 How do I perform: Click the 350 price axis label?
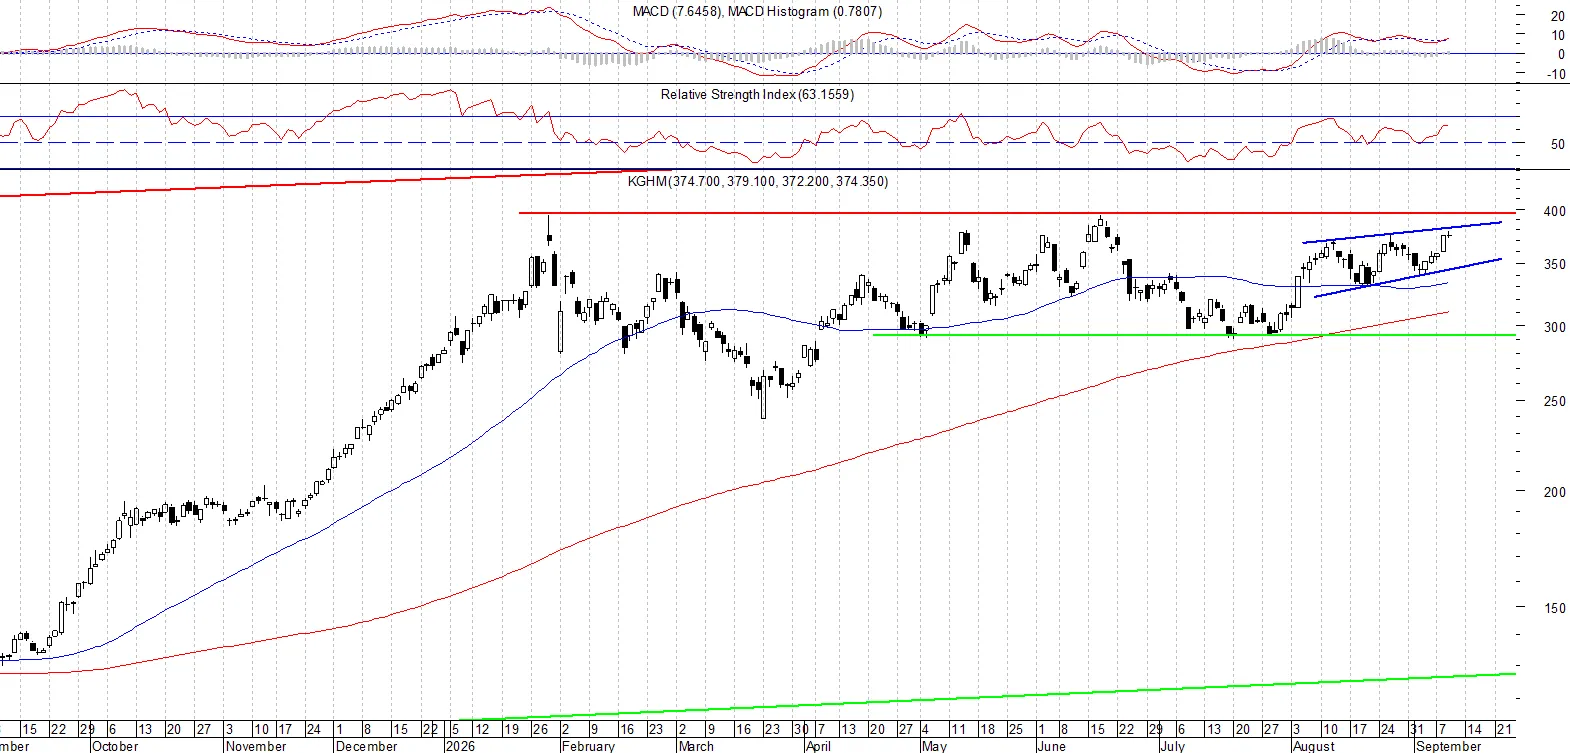coord(1555,265)
